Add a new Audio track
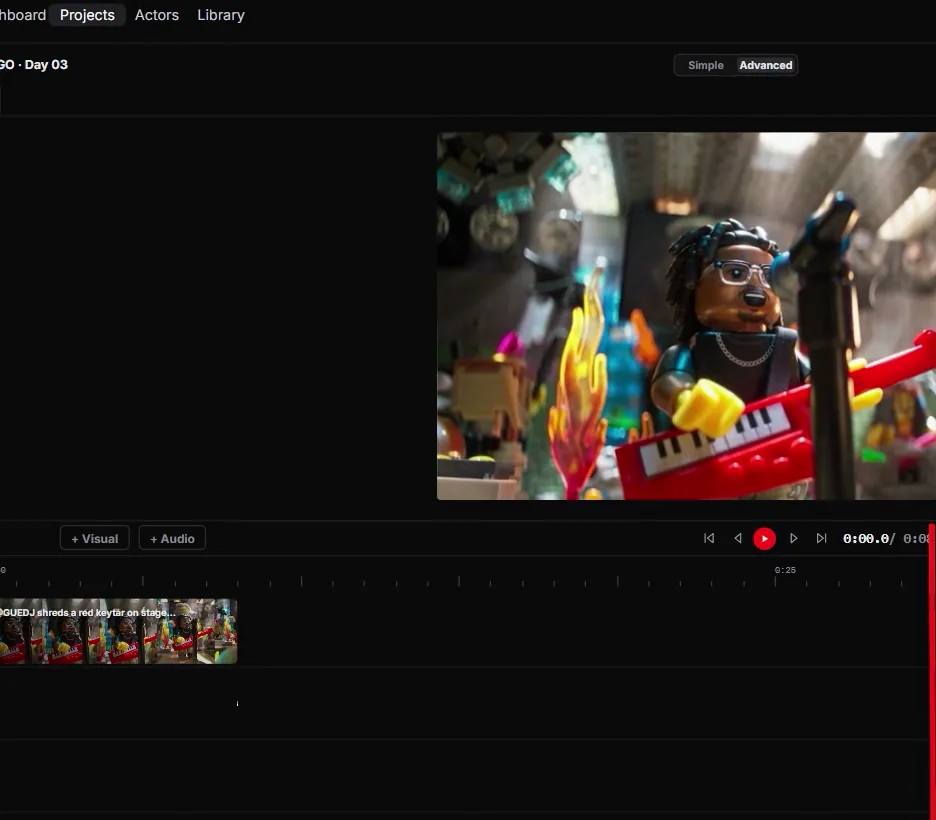Screen dimensions: 936x820 click(173, 538)
